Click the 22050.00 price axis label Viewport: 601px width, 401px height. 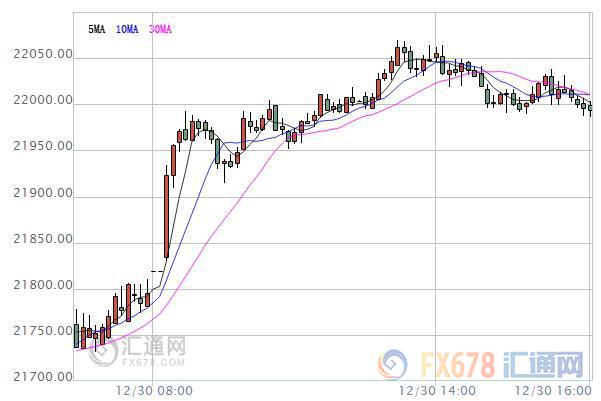43,54
